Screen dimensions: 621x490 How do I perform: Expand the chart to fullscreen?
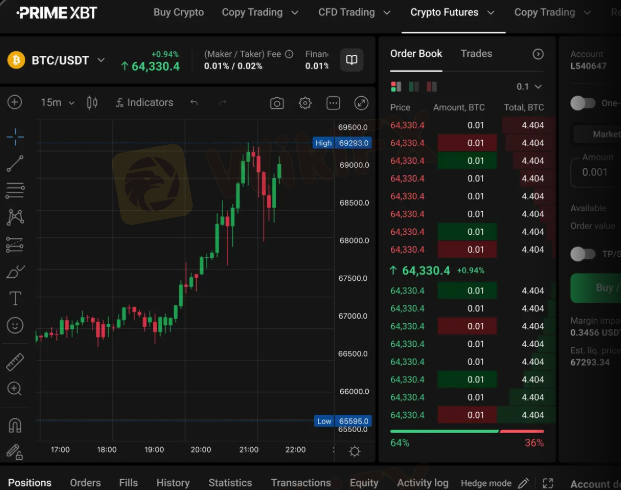click(x=361, y=103)
